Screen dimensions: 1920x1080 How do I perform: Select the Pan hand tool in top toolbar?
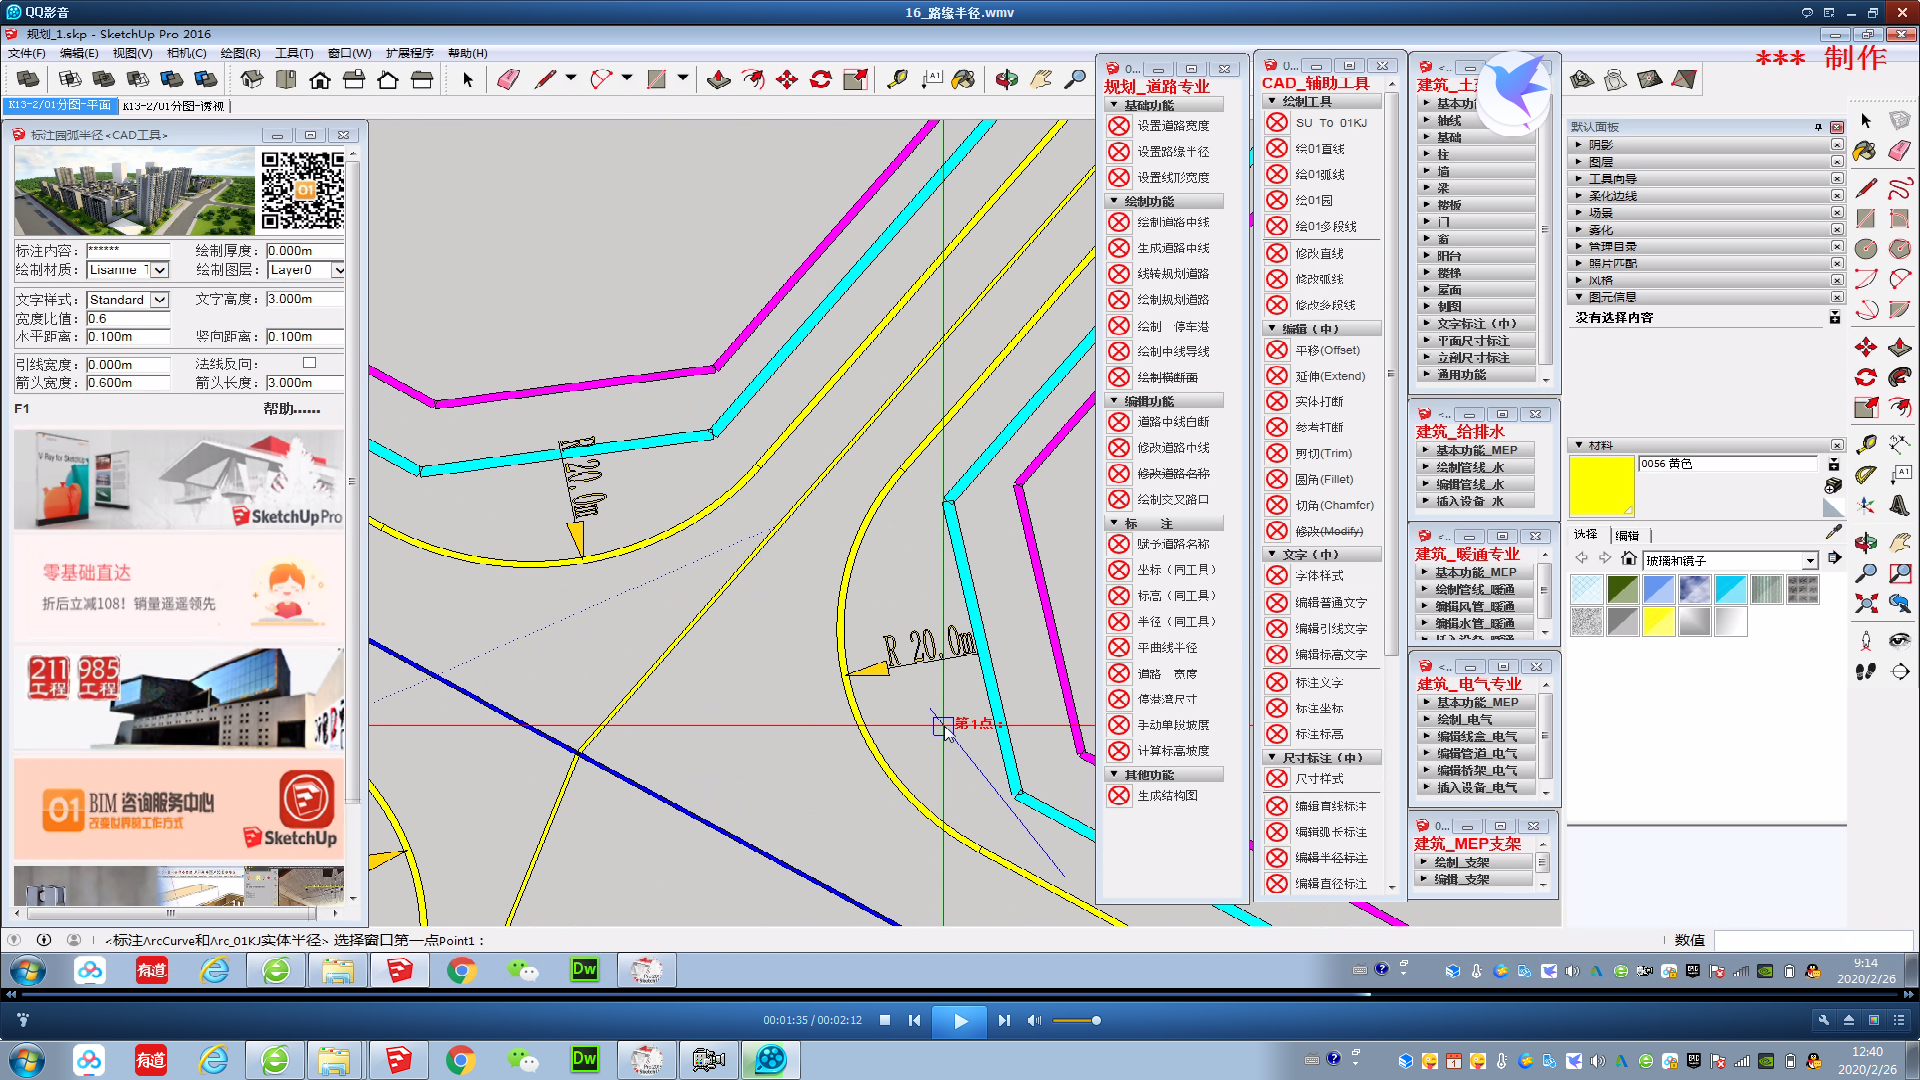click(1041, 80)
